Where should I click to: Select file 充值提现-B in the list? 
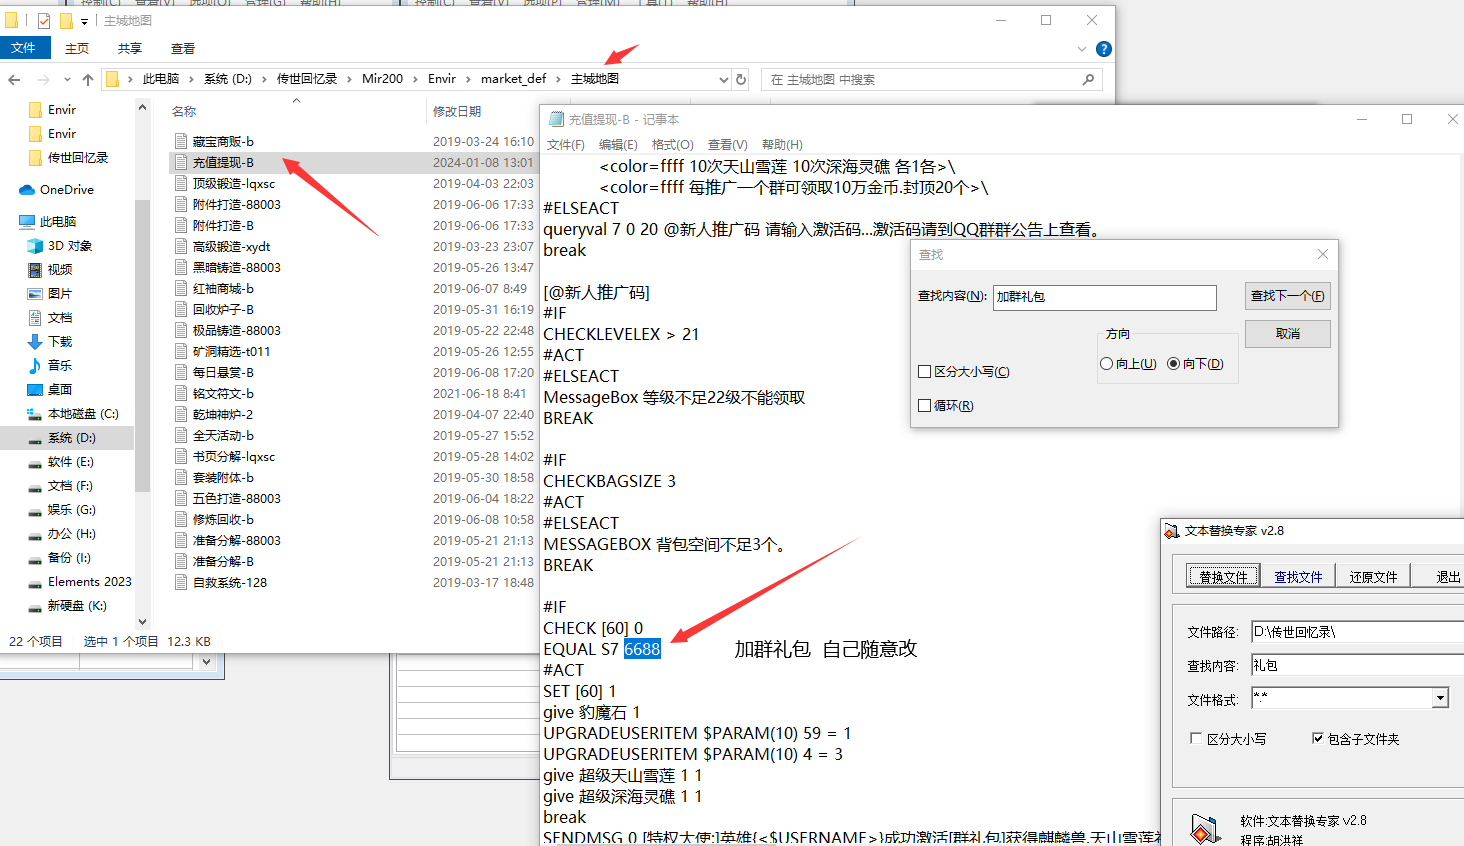(223, 163)
